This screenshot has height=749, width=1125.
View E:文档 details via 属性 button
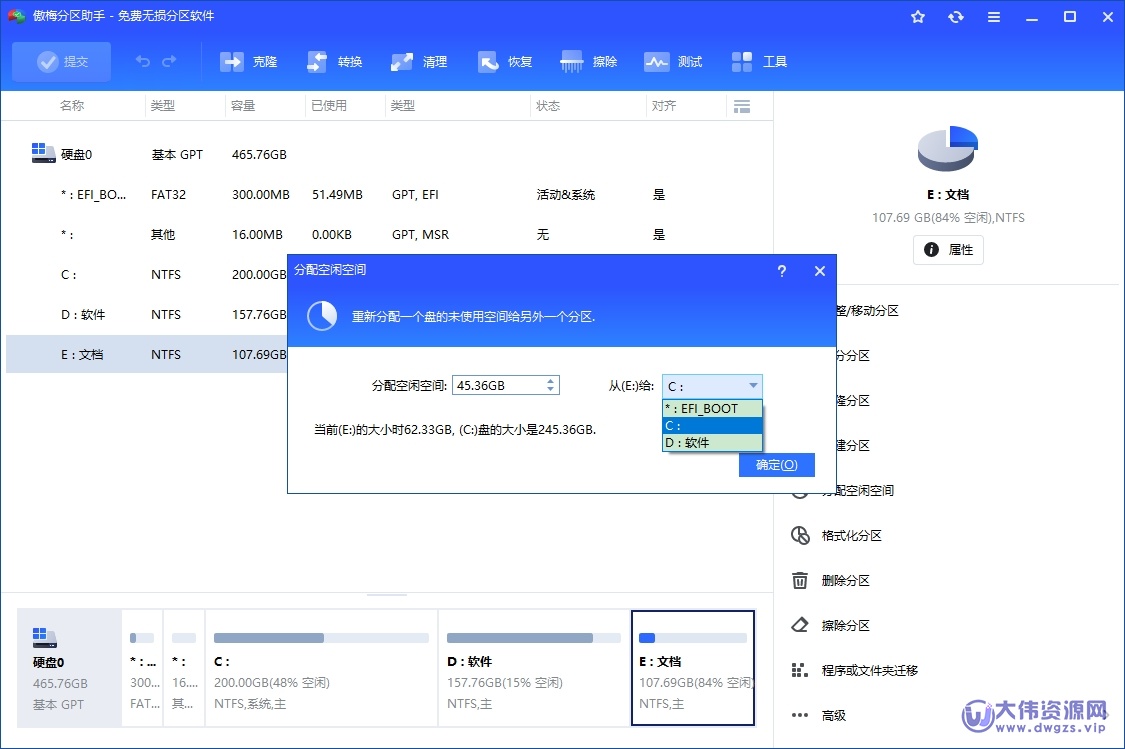[x=947, y=249]
